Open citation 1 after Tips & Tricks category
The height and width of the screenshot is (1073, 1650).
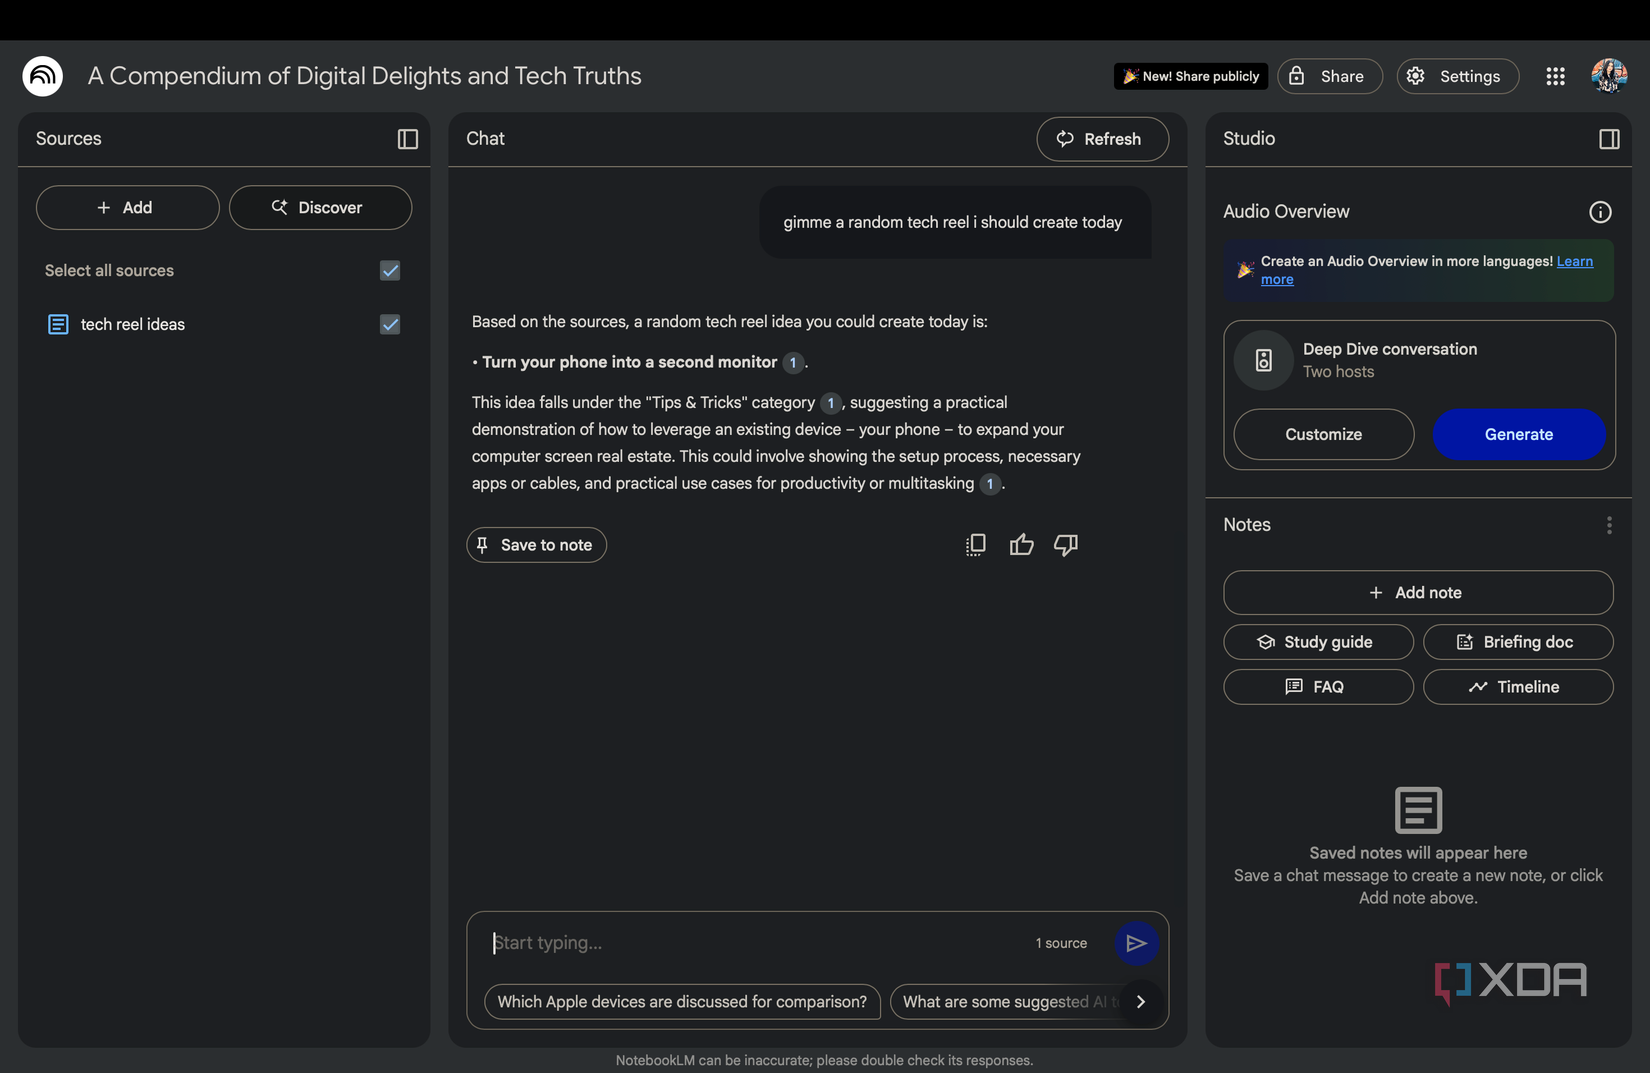click(831, 403)
